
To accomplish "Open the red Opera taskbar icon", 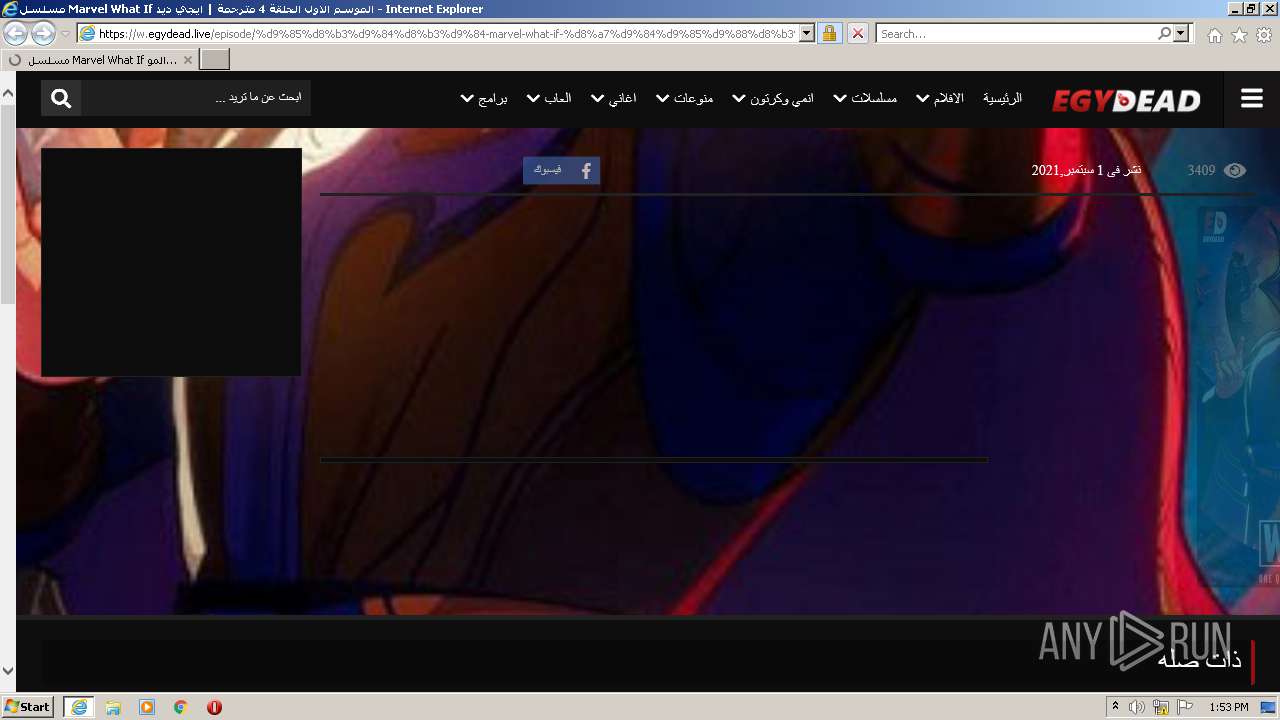I will click(x=214, y=707).
